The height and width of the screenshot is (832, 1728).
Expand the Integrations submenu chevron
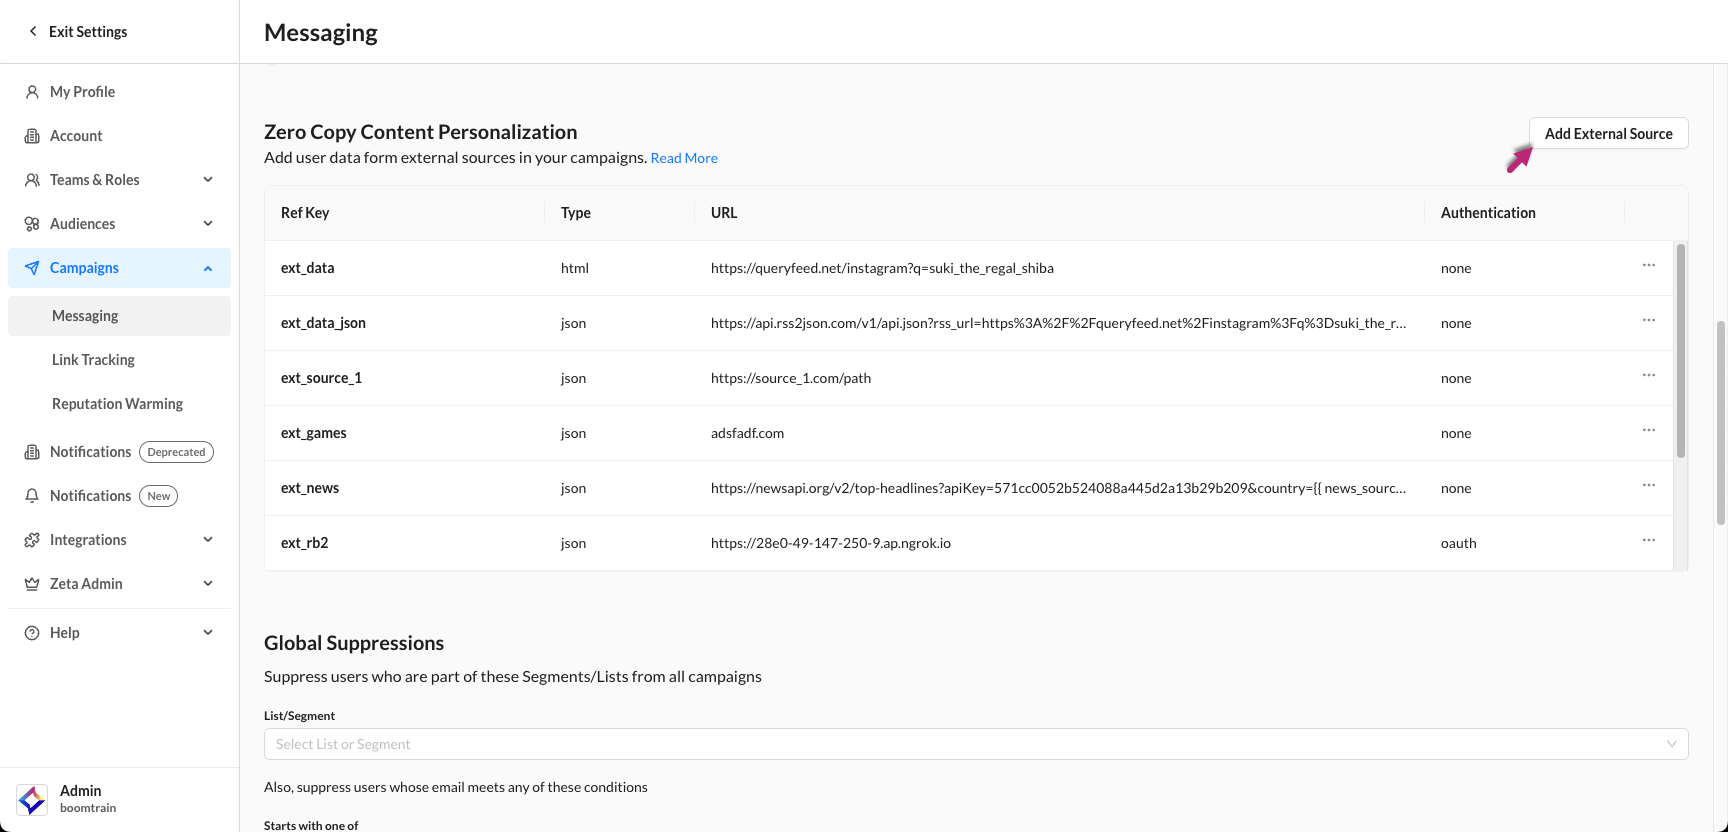[x=208, y=540]
